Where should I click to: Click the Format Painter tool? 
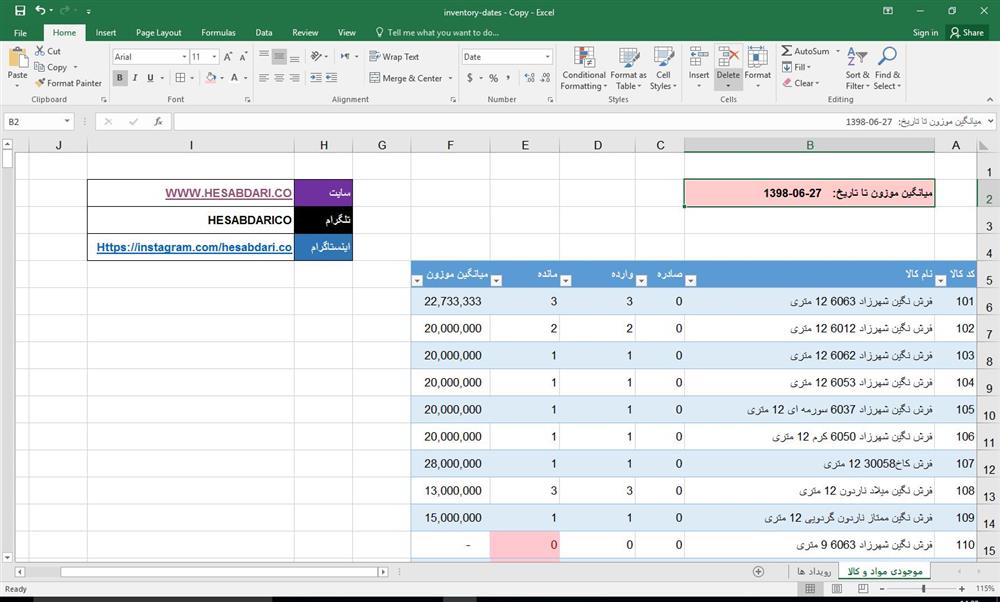pyautogui.click(x=68, y=83)
